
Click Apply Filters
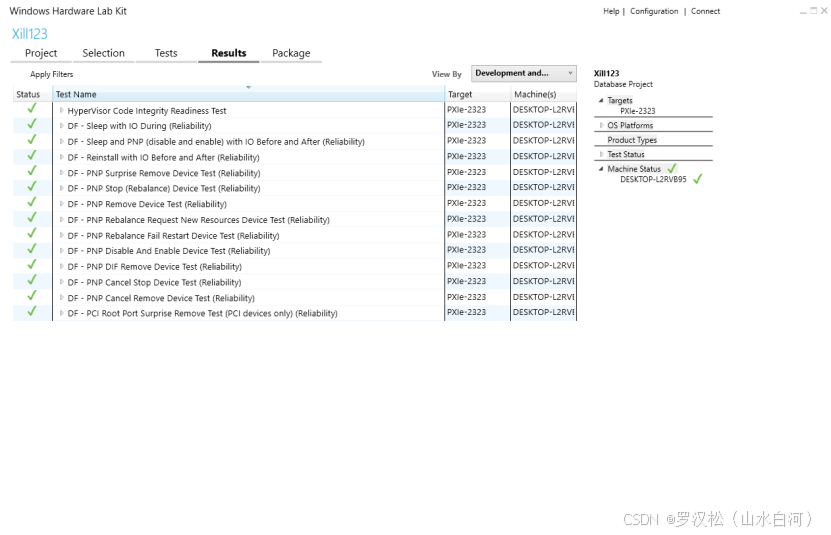tap(51, 74)
